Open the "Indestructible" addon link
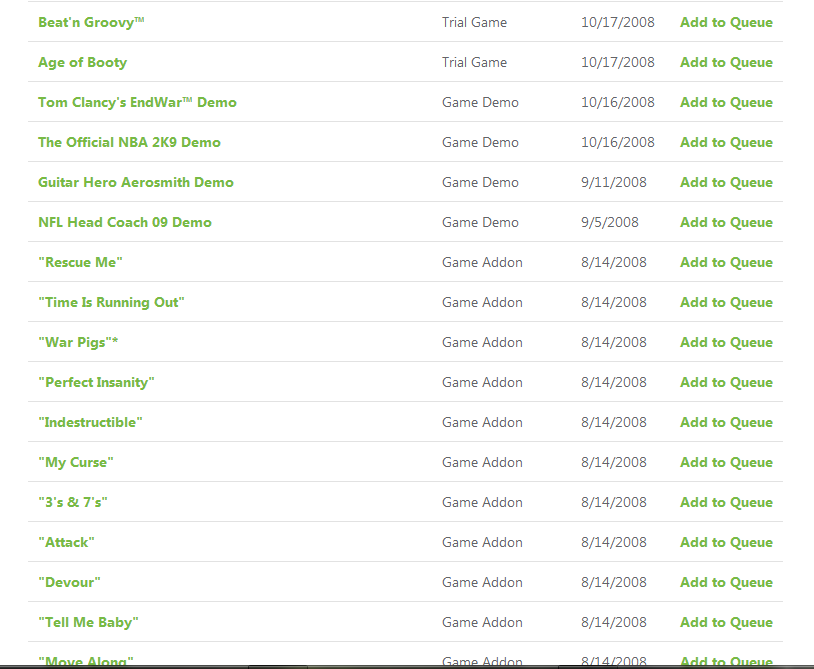 [x=90, y=422]
